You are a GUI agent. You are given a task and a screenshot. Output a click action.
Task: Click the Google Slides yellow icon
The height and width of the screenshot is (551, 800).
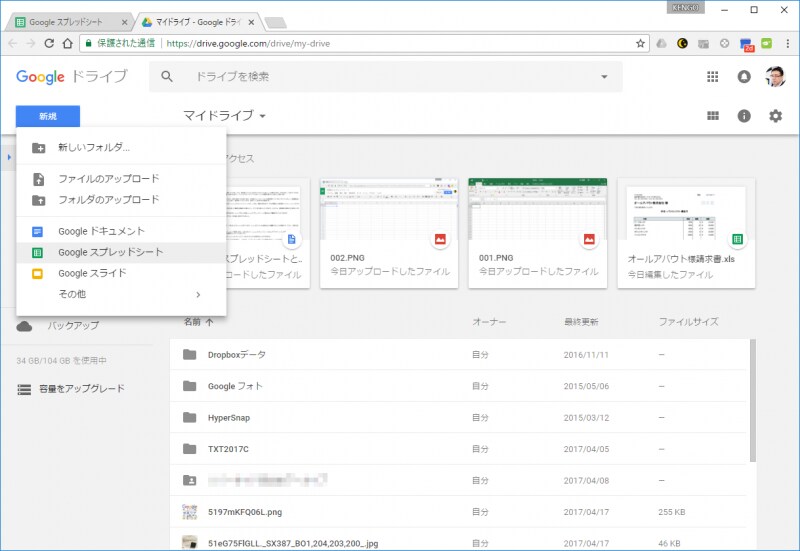[38, 273]
